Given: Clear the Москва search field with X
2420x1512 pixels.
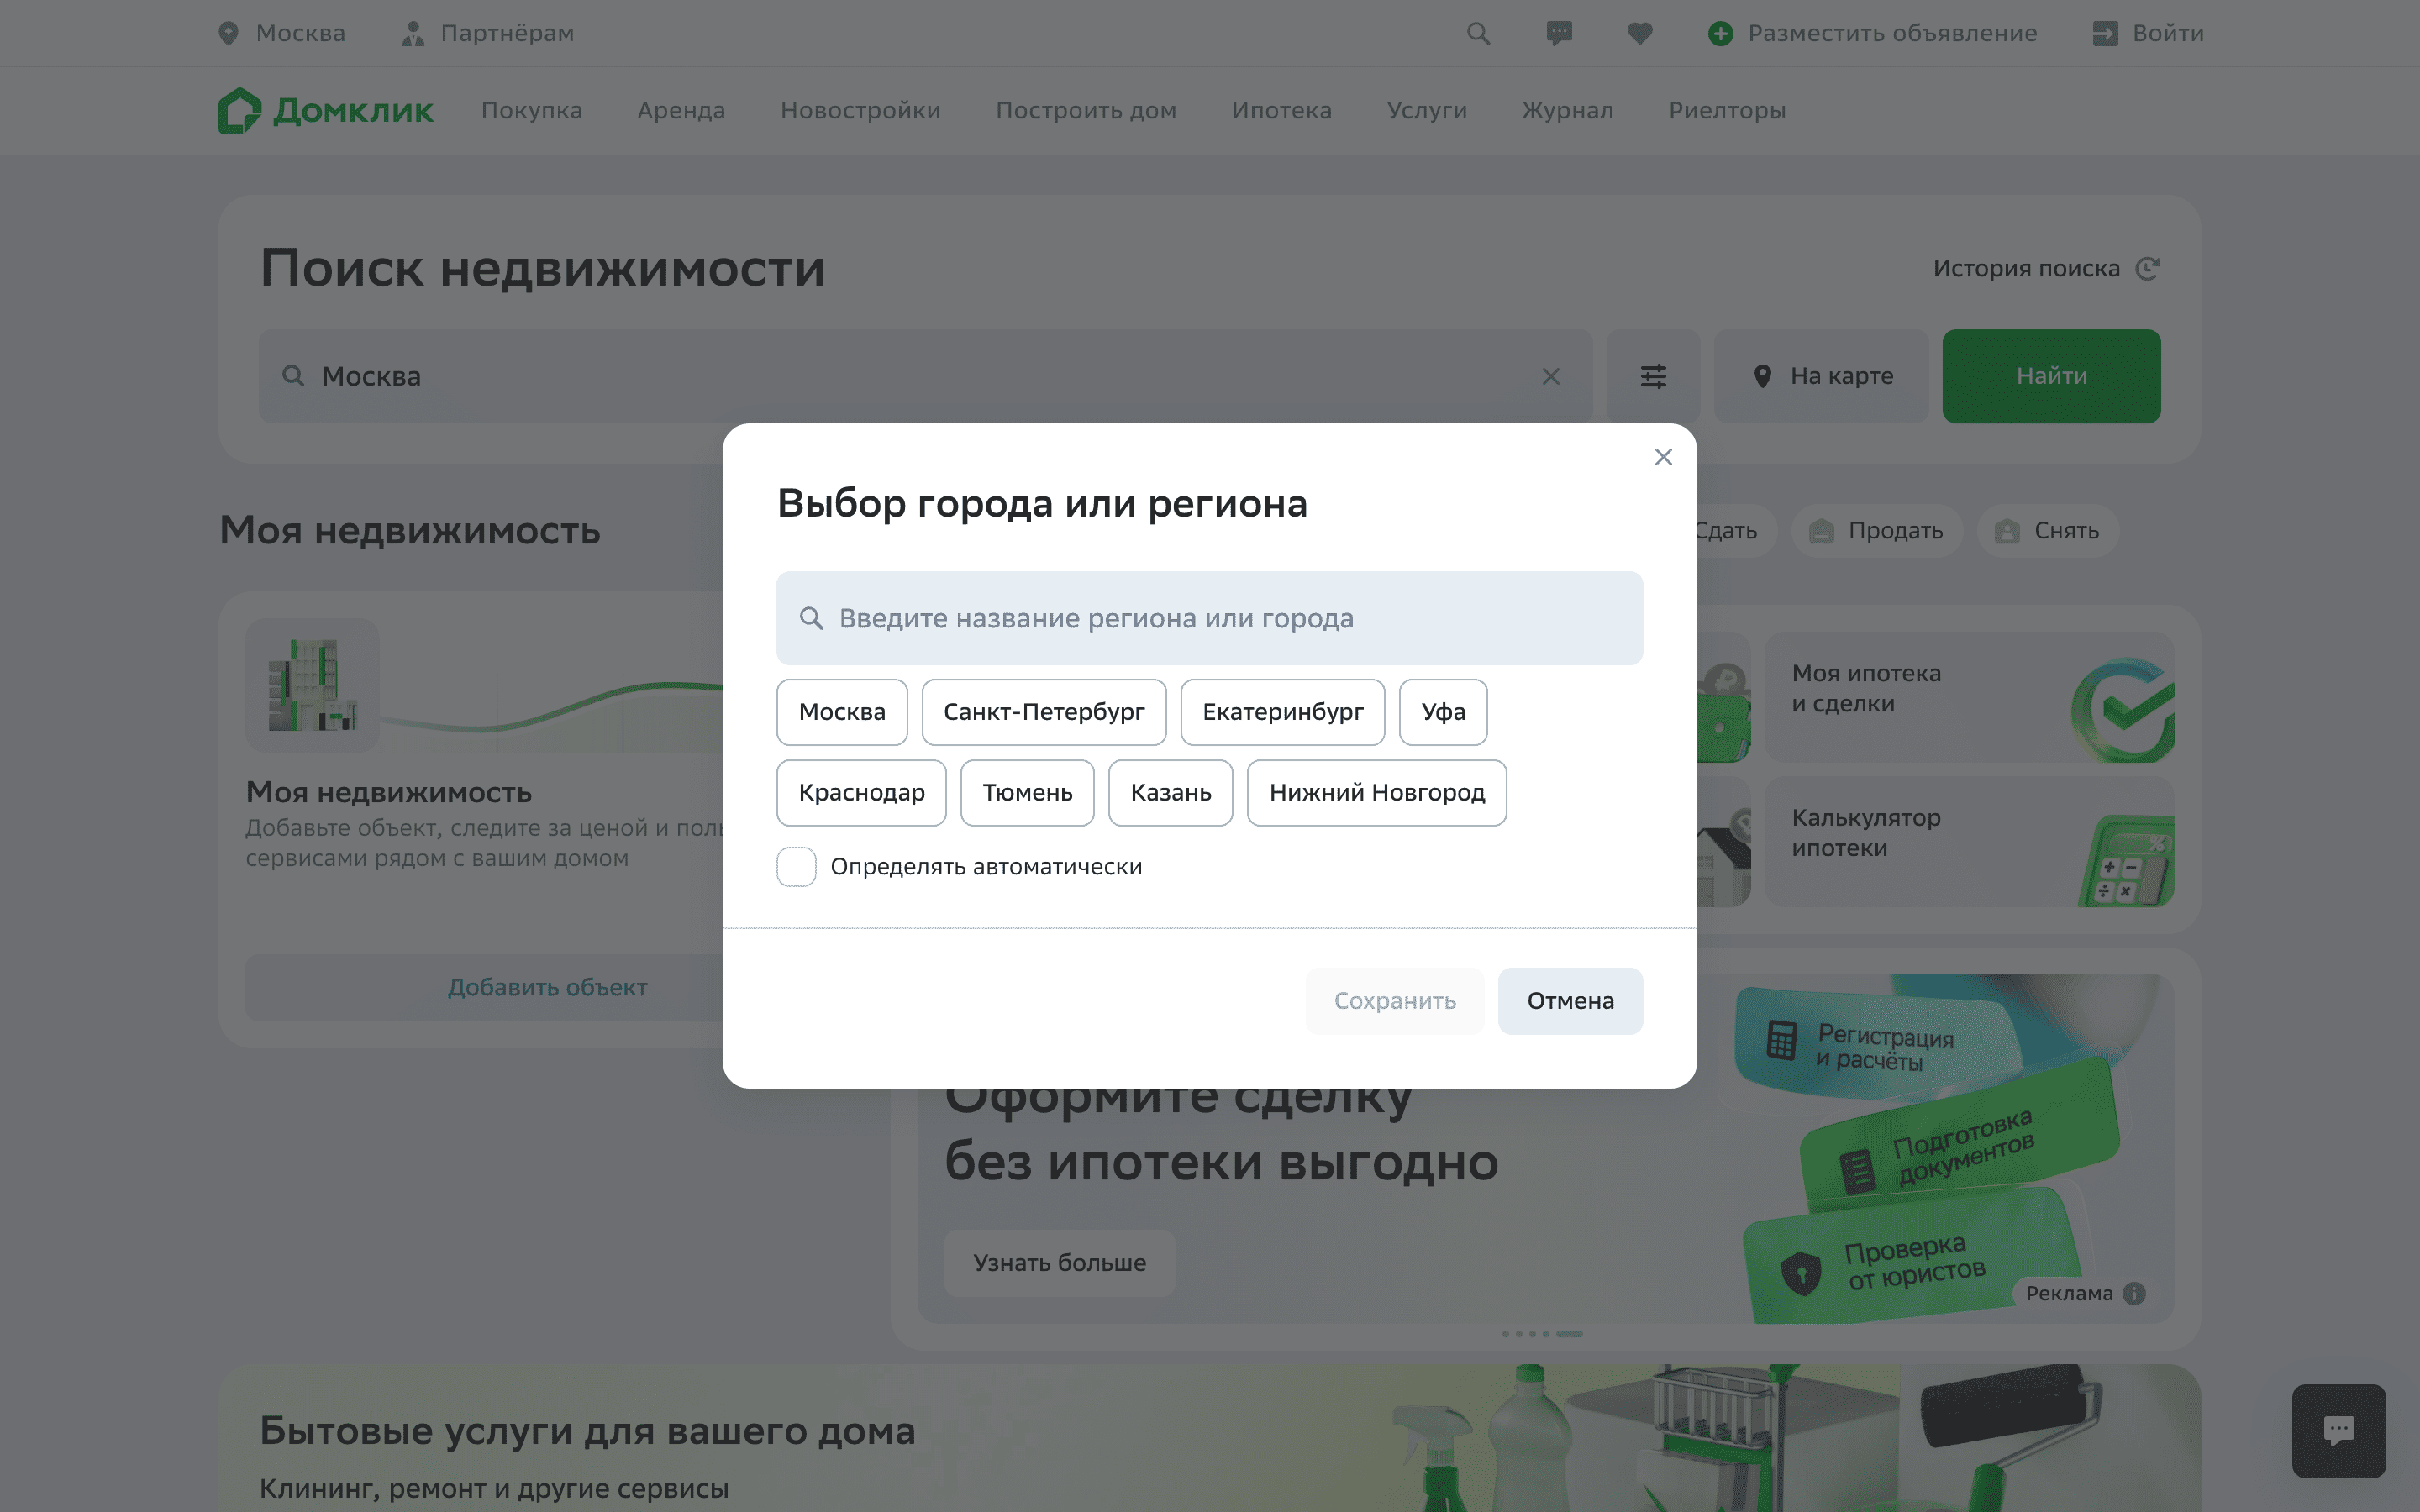Looking at the screenshot, I should coord(1551,376).
